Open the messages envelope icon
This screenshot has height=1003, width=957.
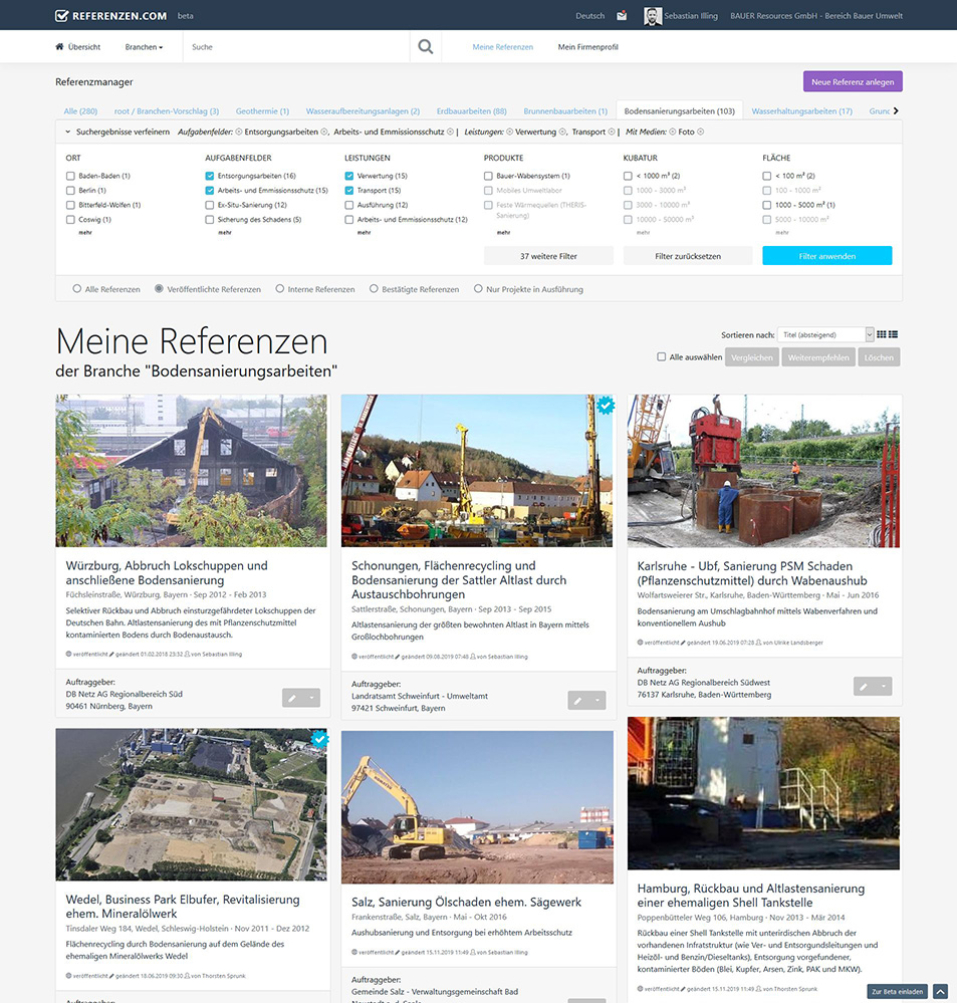point(622,15)
